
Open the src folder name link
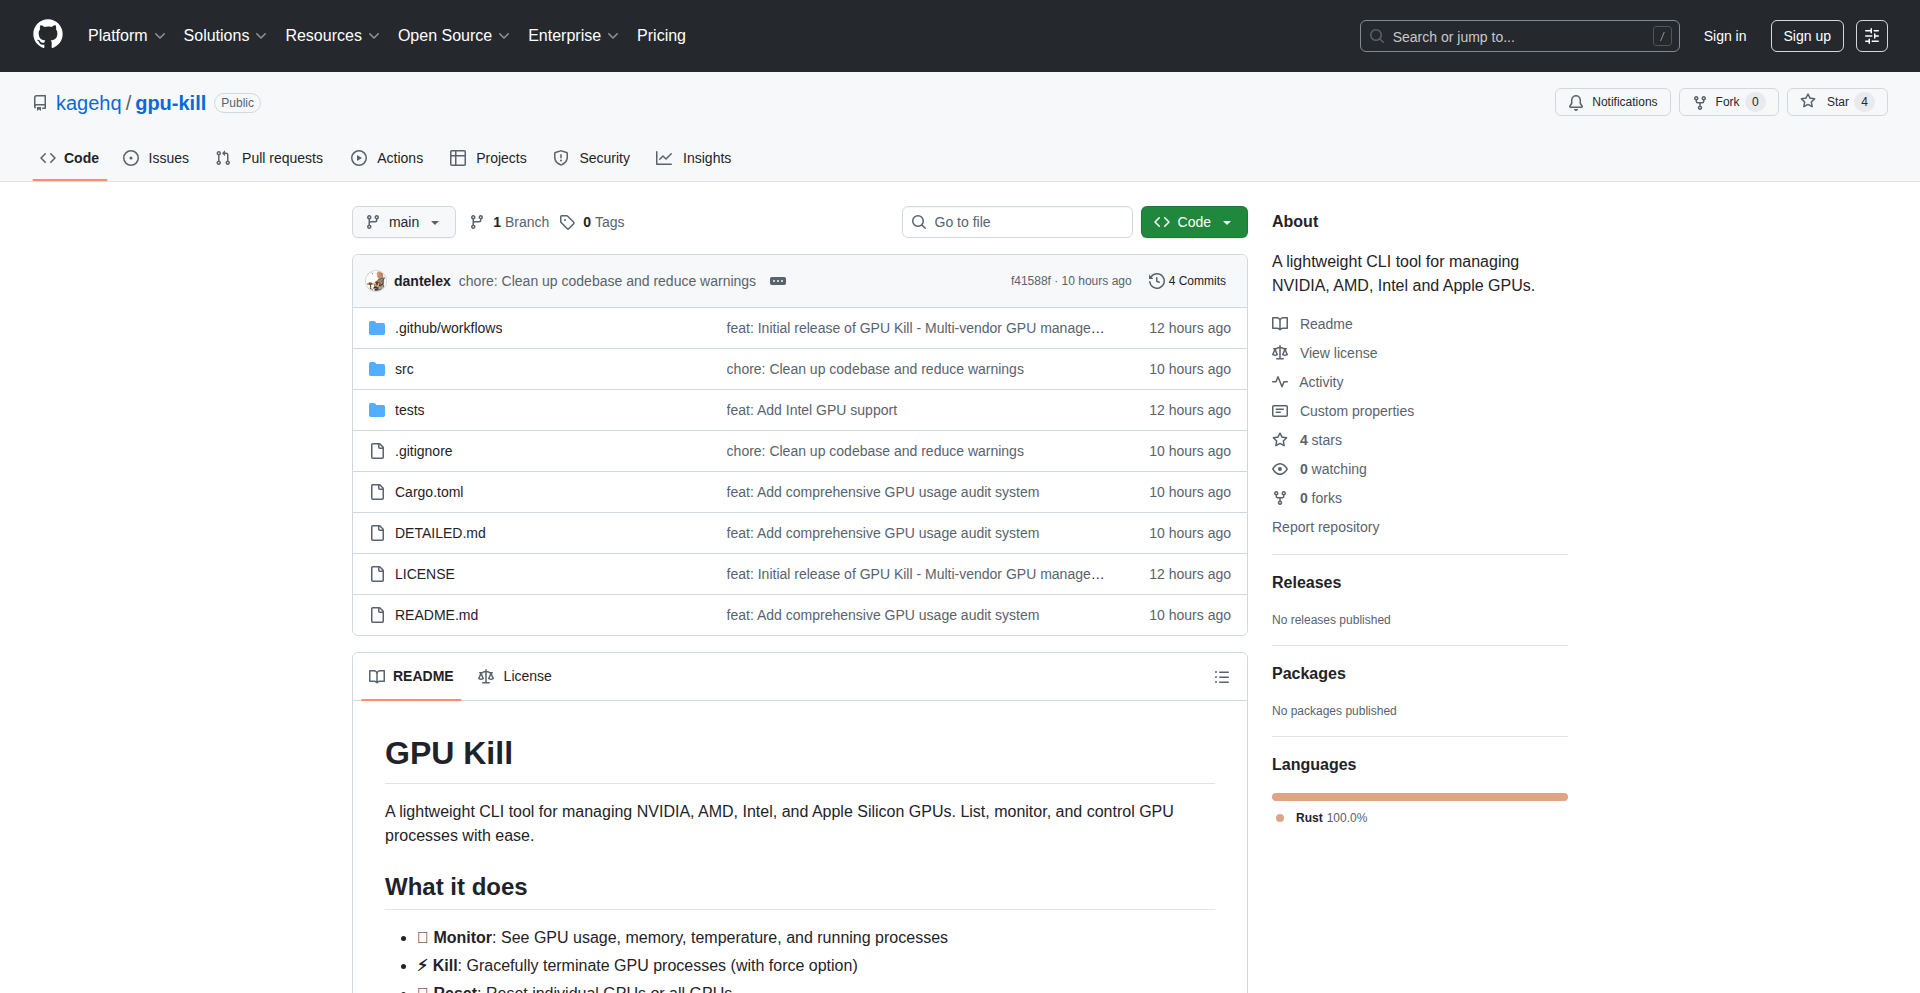pos(404,369)
